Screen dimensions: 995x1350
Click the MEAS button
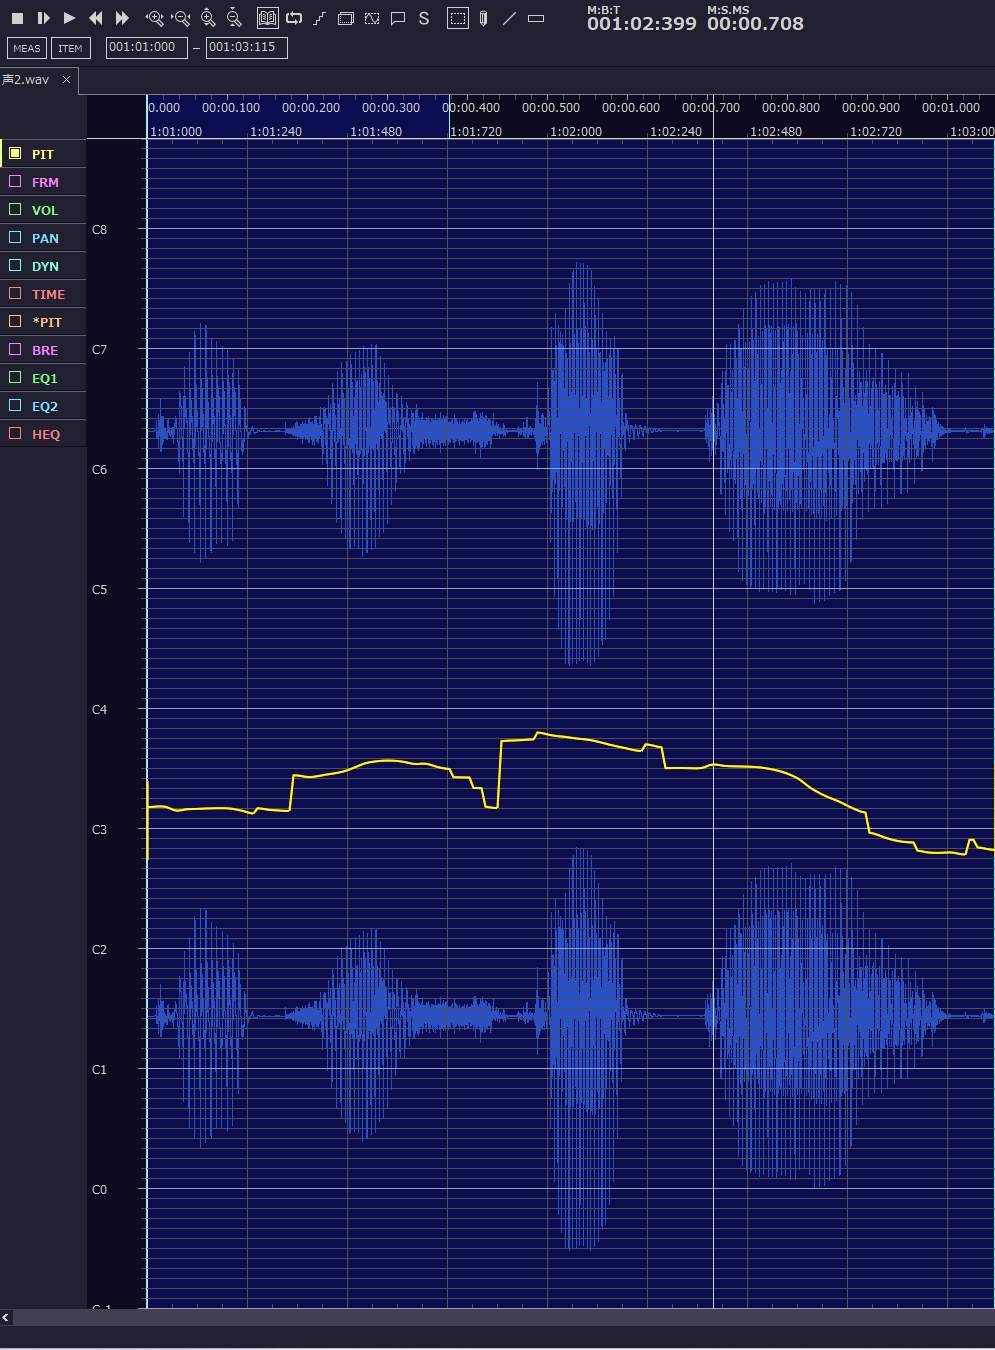point(27,48)
